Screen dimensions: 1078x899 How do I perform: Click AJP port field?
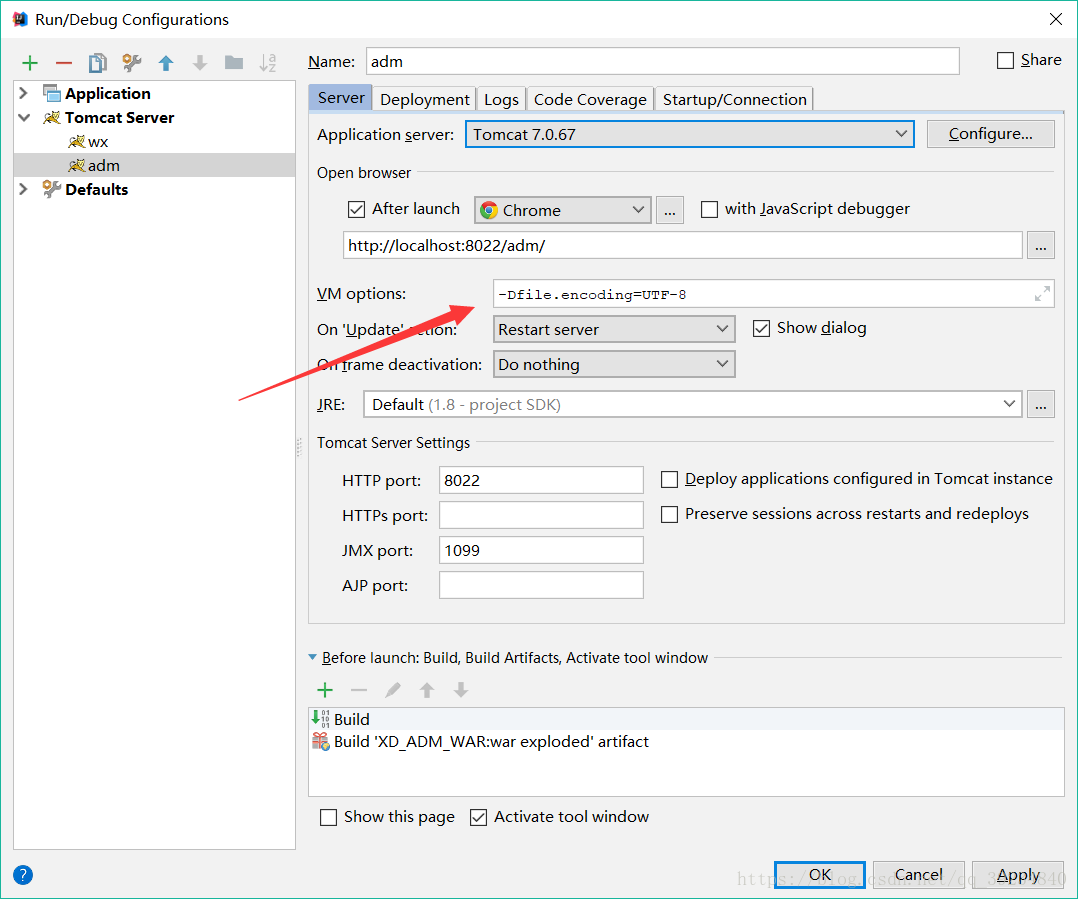(541, 586)
